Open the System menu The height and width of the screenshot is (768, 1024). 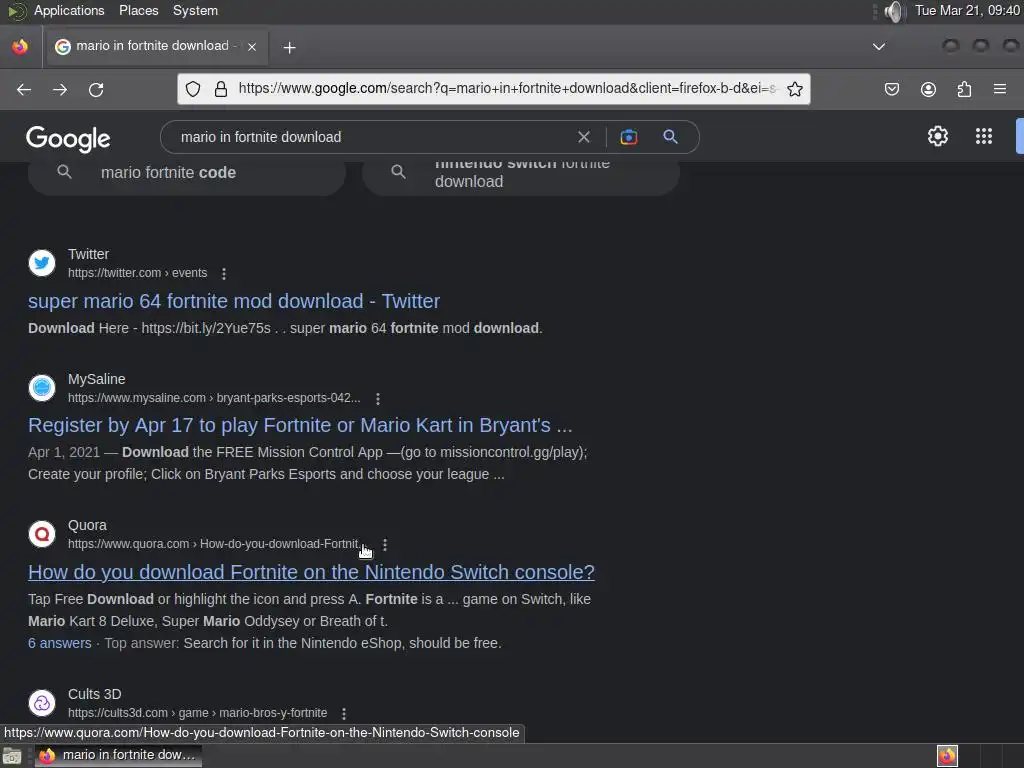click(195, 10)
